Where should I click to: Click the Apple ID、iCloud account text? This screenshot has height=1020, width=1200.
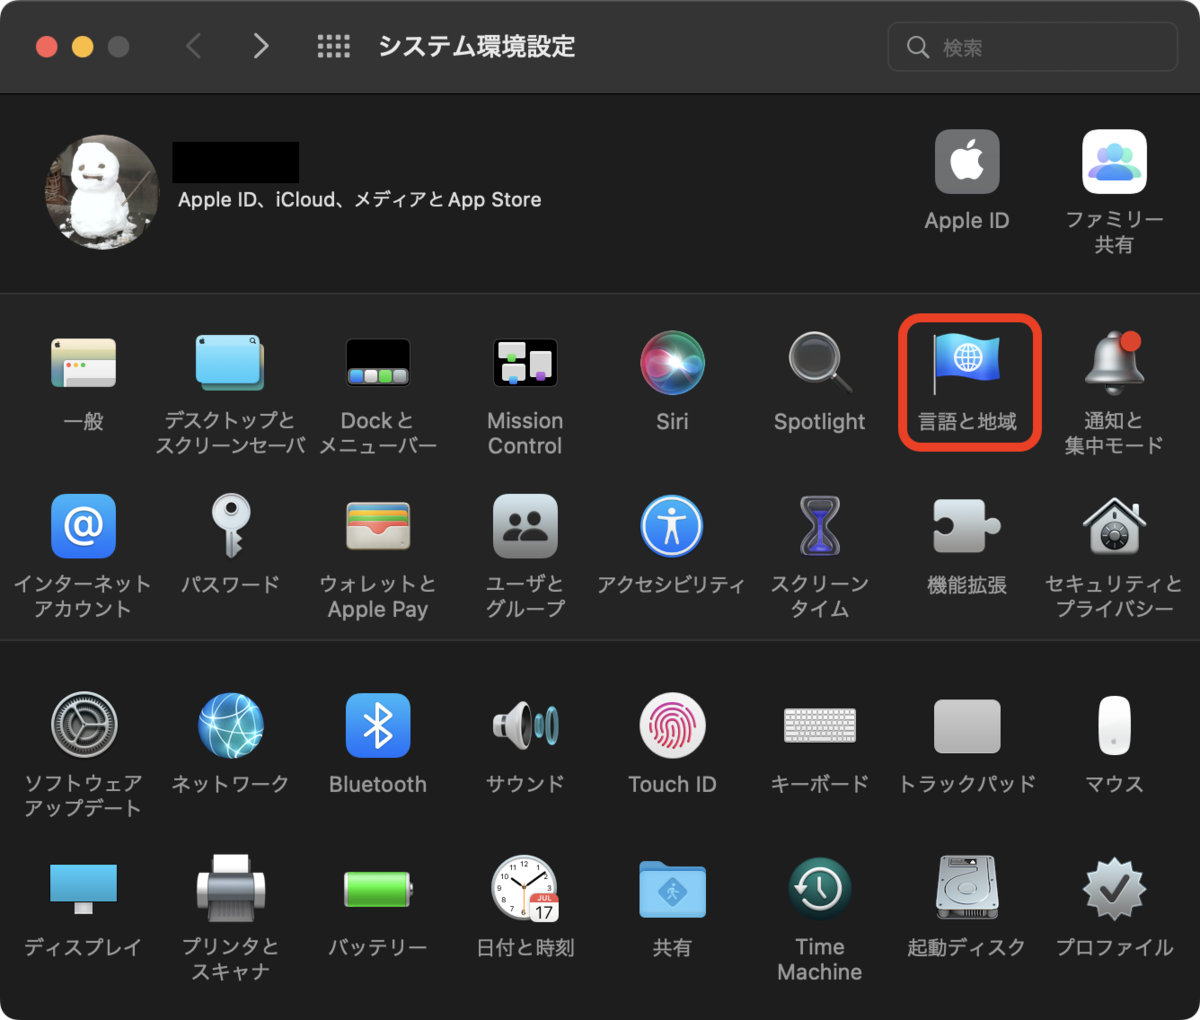point(359,200)
